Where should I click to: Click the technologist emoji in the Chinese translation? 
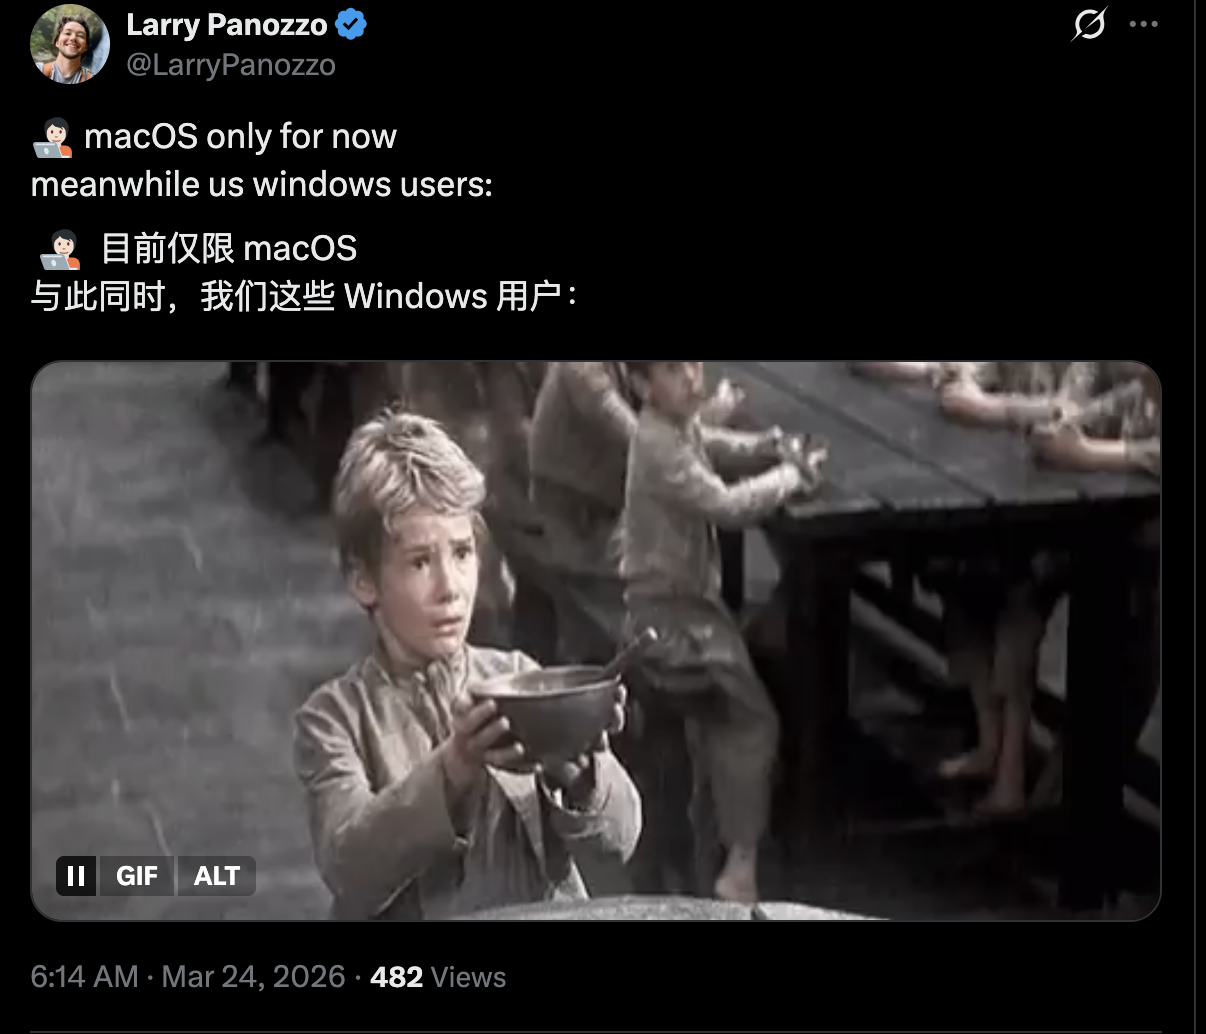(x=60, y=249)
